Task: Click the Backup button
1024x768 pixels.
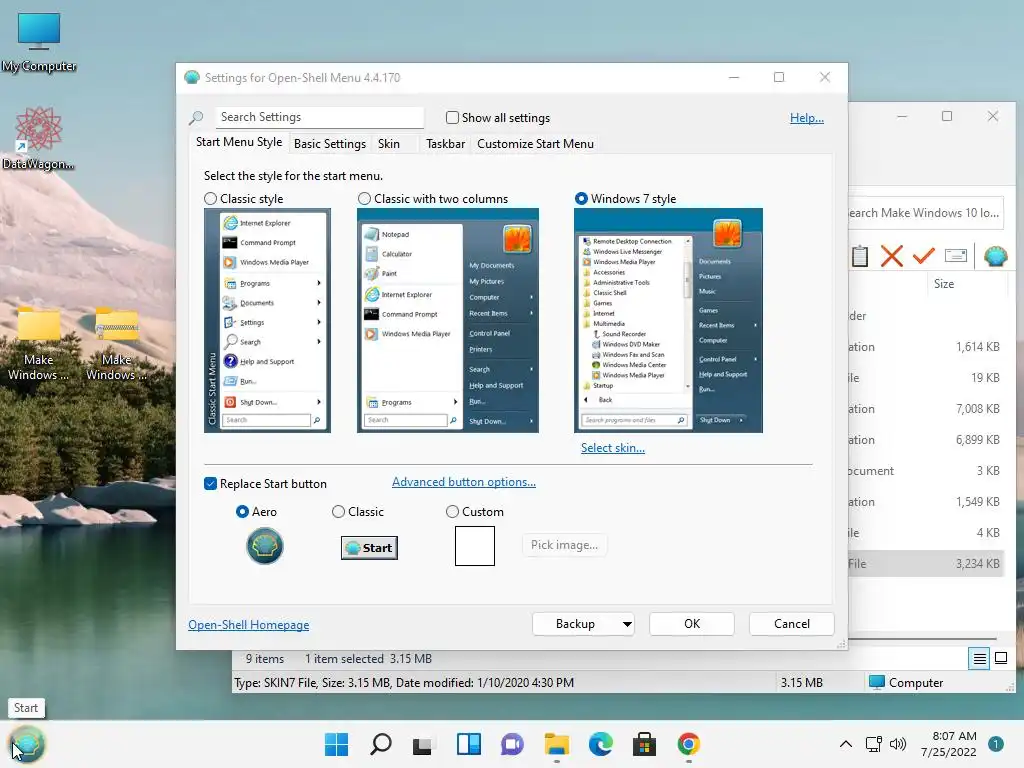Action: click(x=575, y=624)
